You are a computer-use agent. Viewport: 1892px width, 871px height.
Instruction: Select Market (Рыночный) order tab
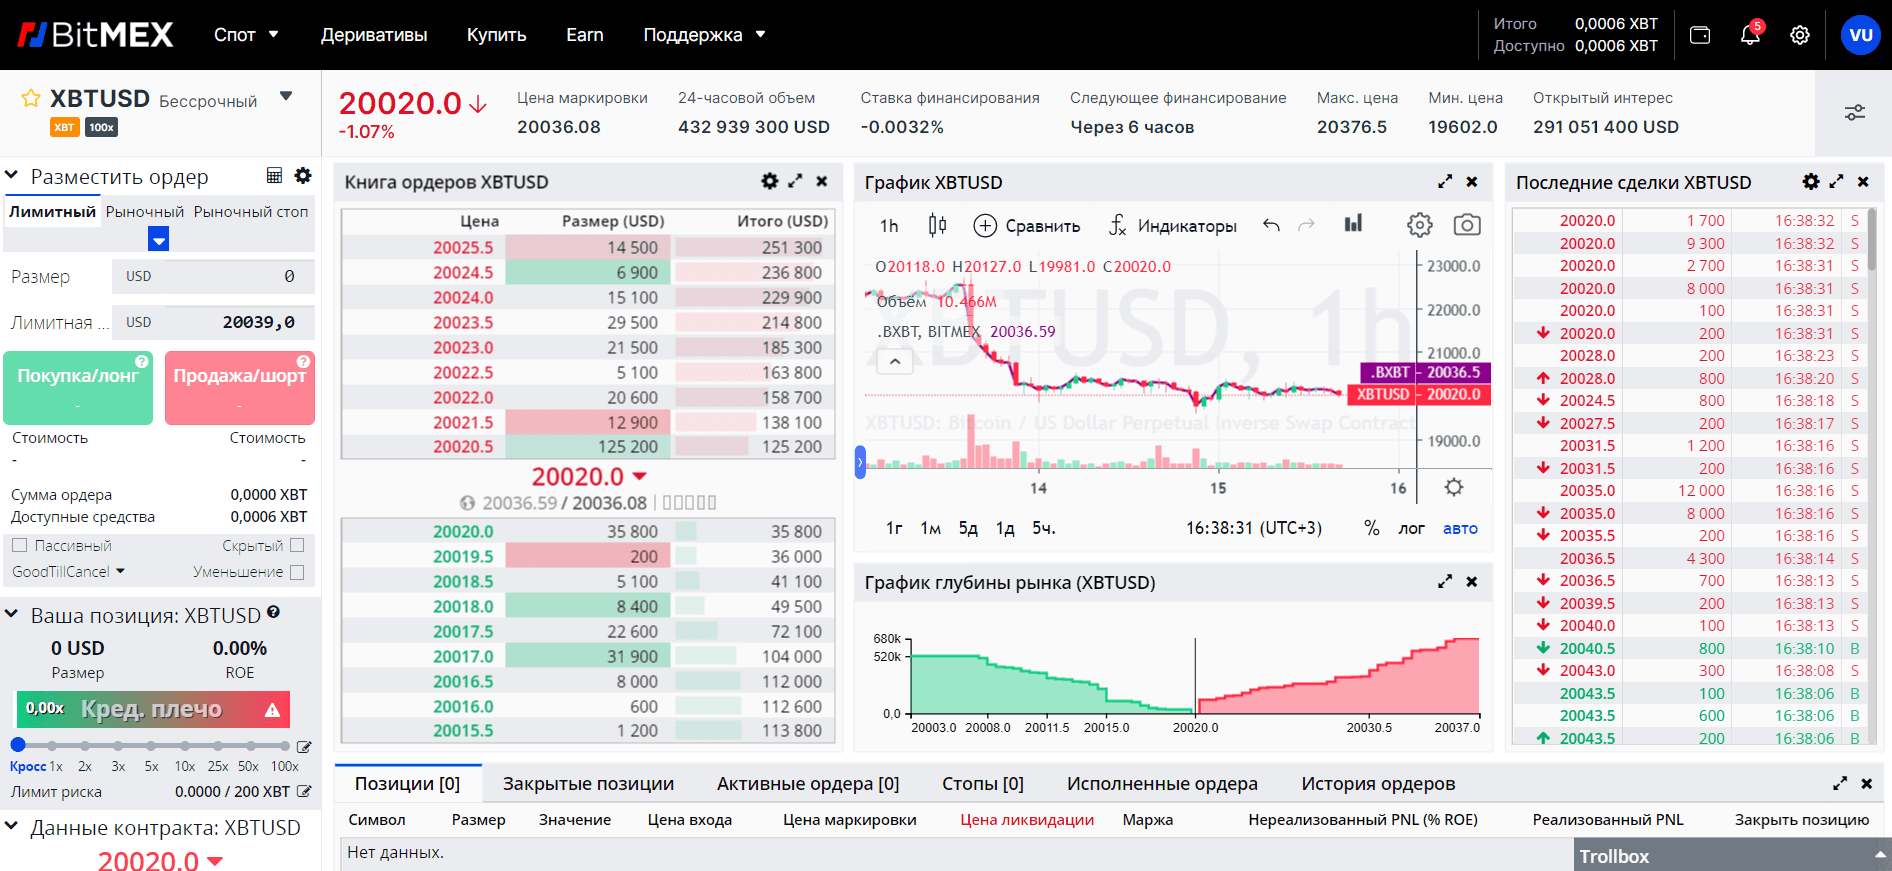(x=145, y=212)
